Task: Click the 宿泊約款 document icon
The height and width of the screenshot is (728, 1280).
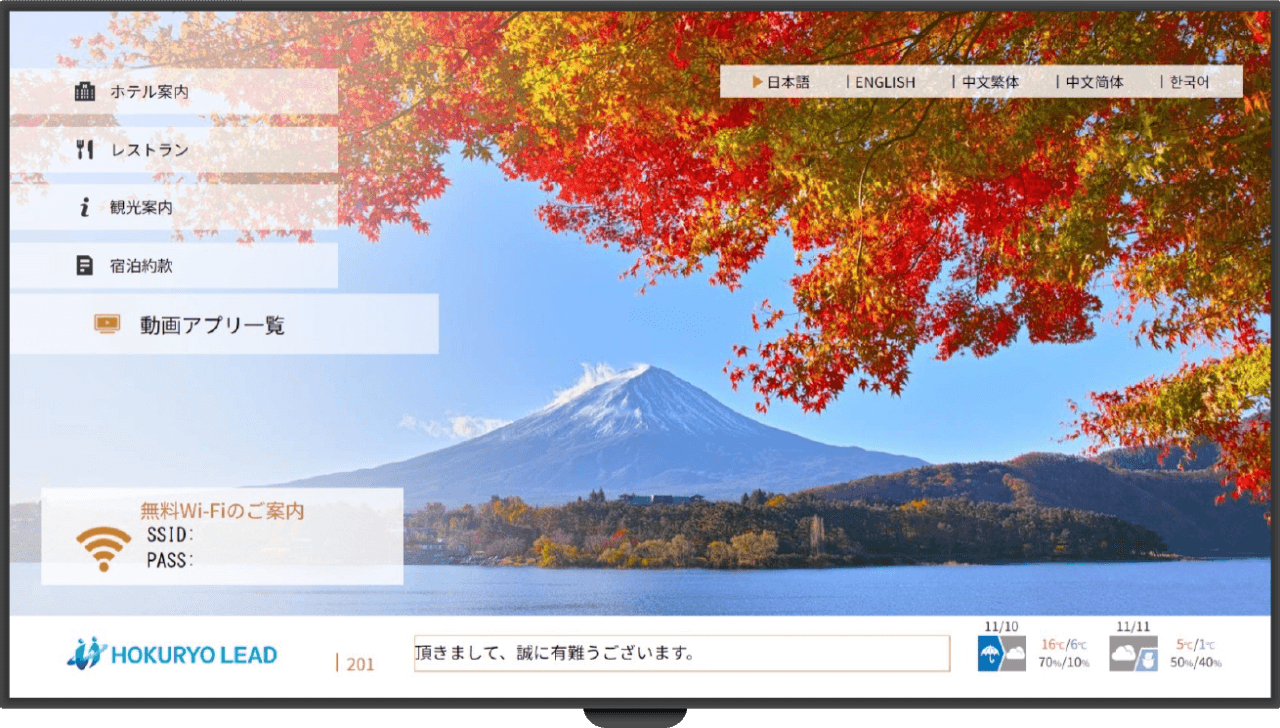Action: (85, 266)
